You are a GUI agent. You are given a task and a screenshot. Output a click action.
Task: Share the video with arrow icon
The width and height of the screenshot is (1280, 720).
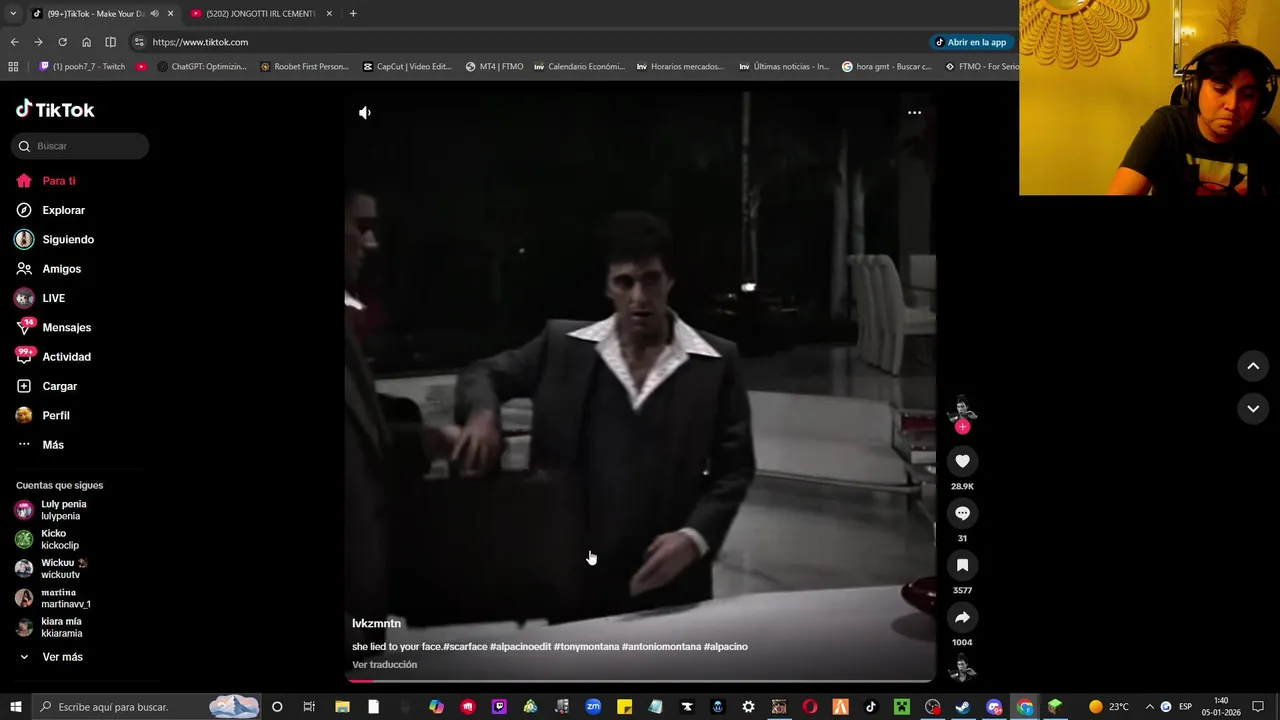point(962,617)
